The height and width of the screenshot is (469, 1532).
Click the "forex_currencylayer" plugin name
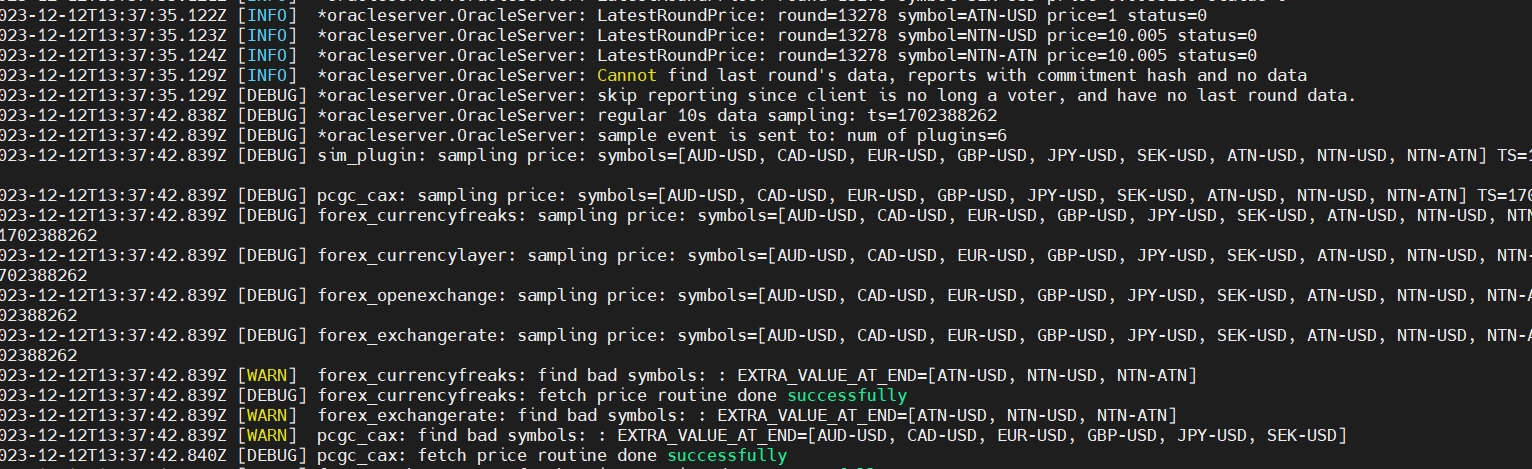point(412,255)
